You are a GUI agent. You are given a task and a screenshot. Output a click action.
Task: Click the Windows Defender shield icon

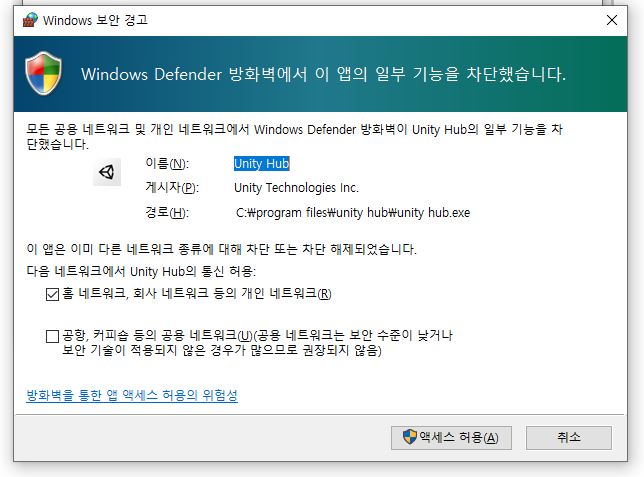[44, 73]
